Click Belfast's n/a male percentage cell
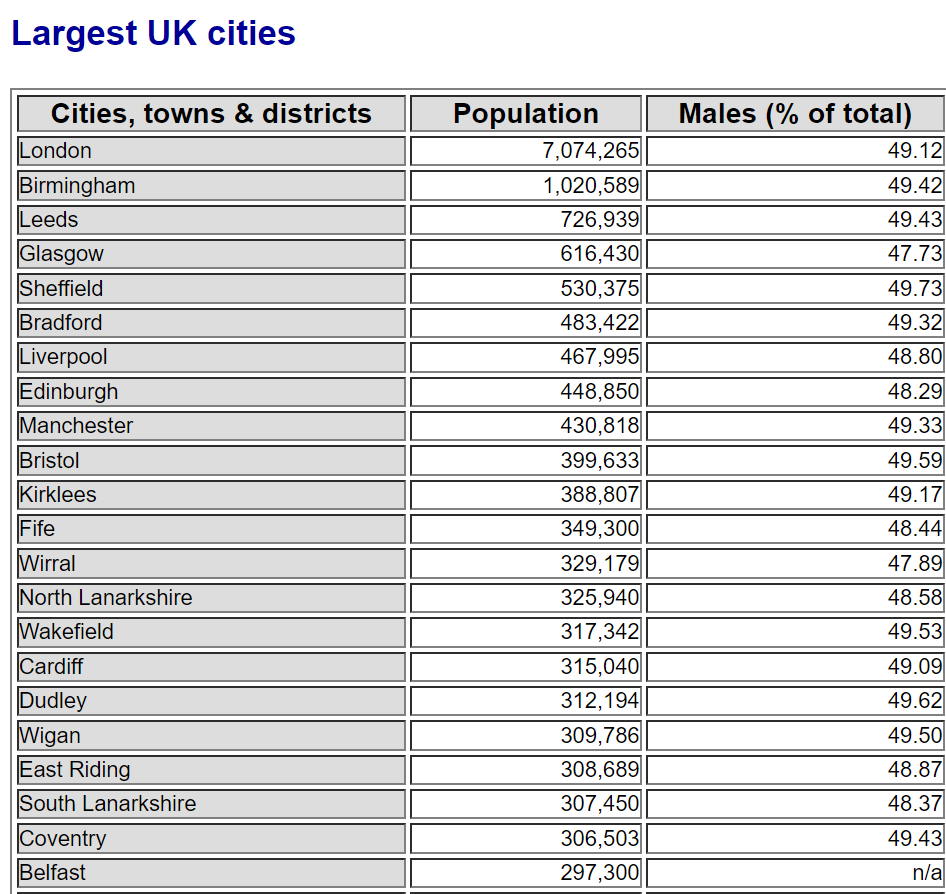Viewport: 946px width, 894px height. pyautogui.click(x=795, y=873)
